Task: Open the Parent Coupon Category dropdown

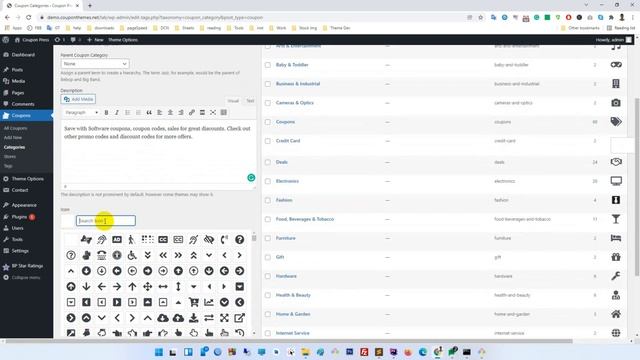Action: (95, 64)
